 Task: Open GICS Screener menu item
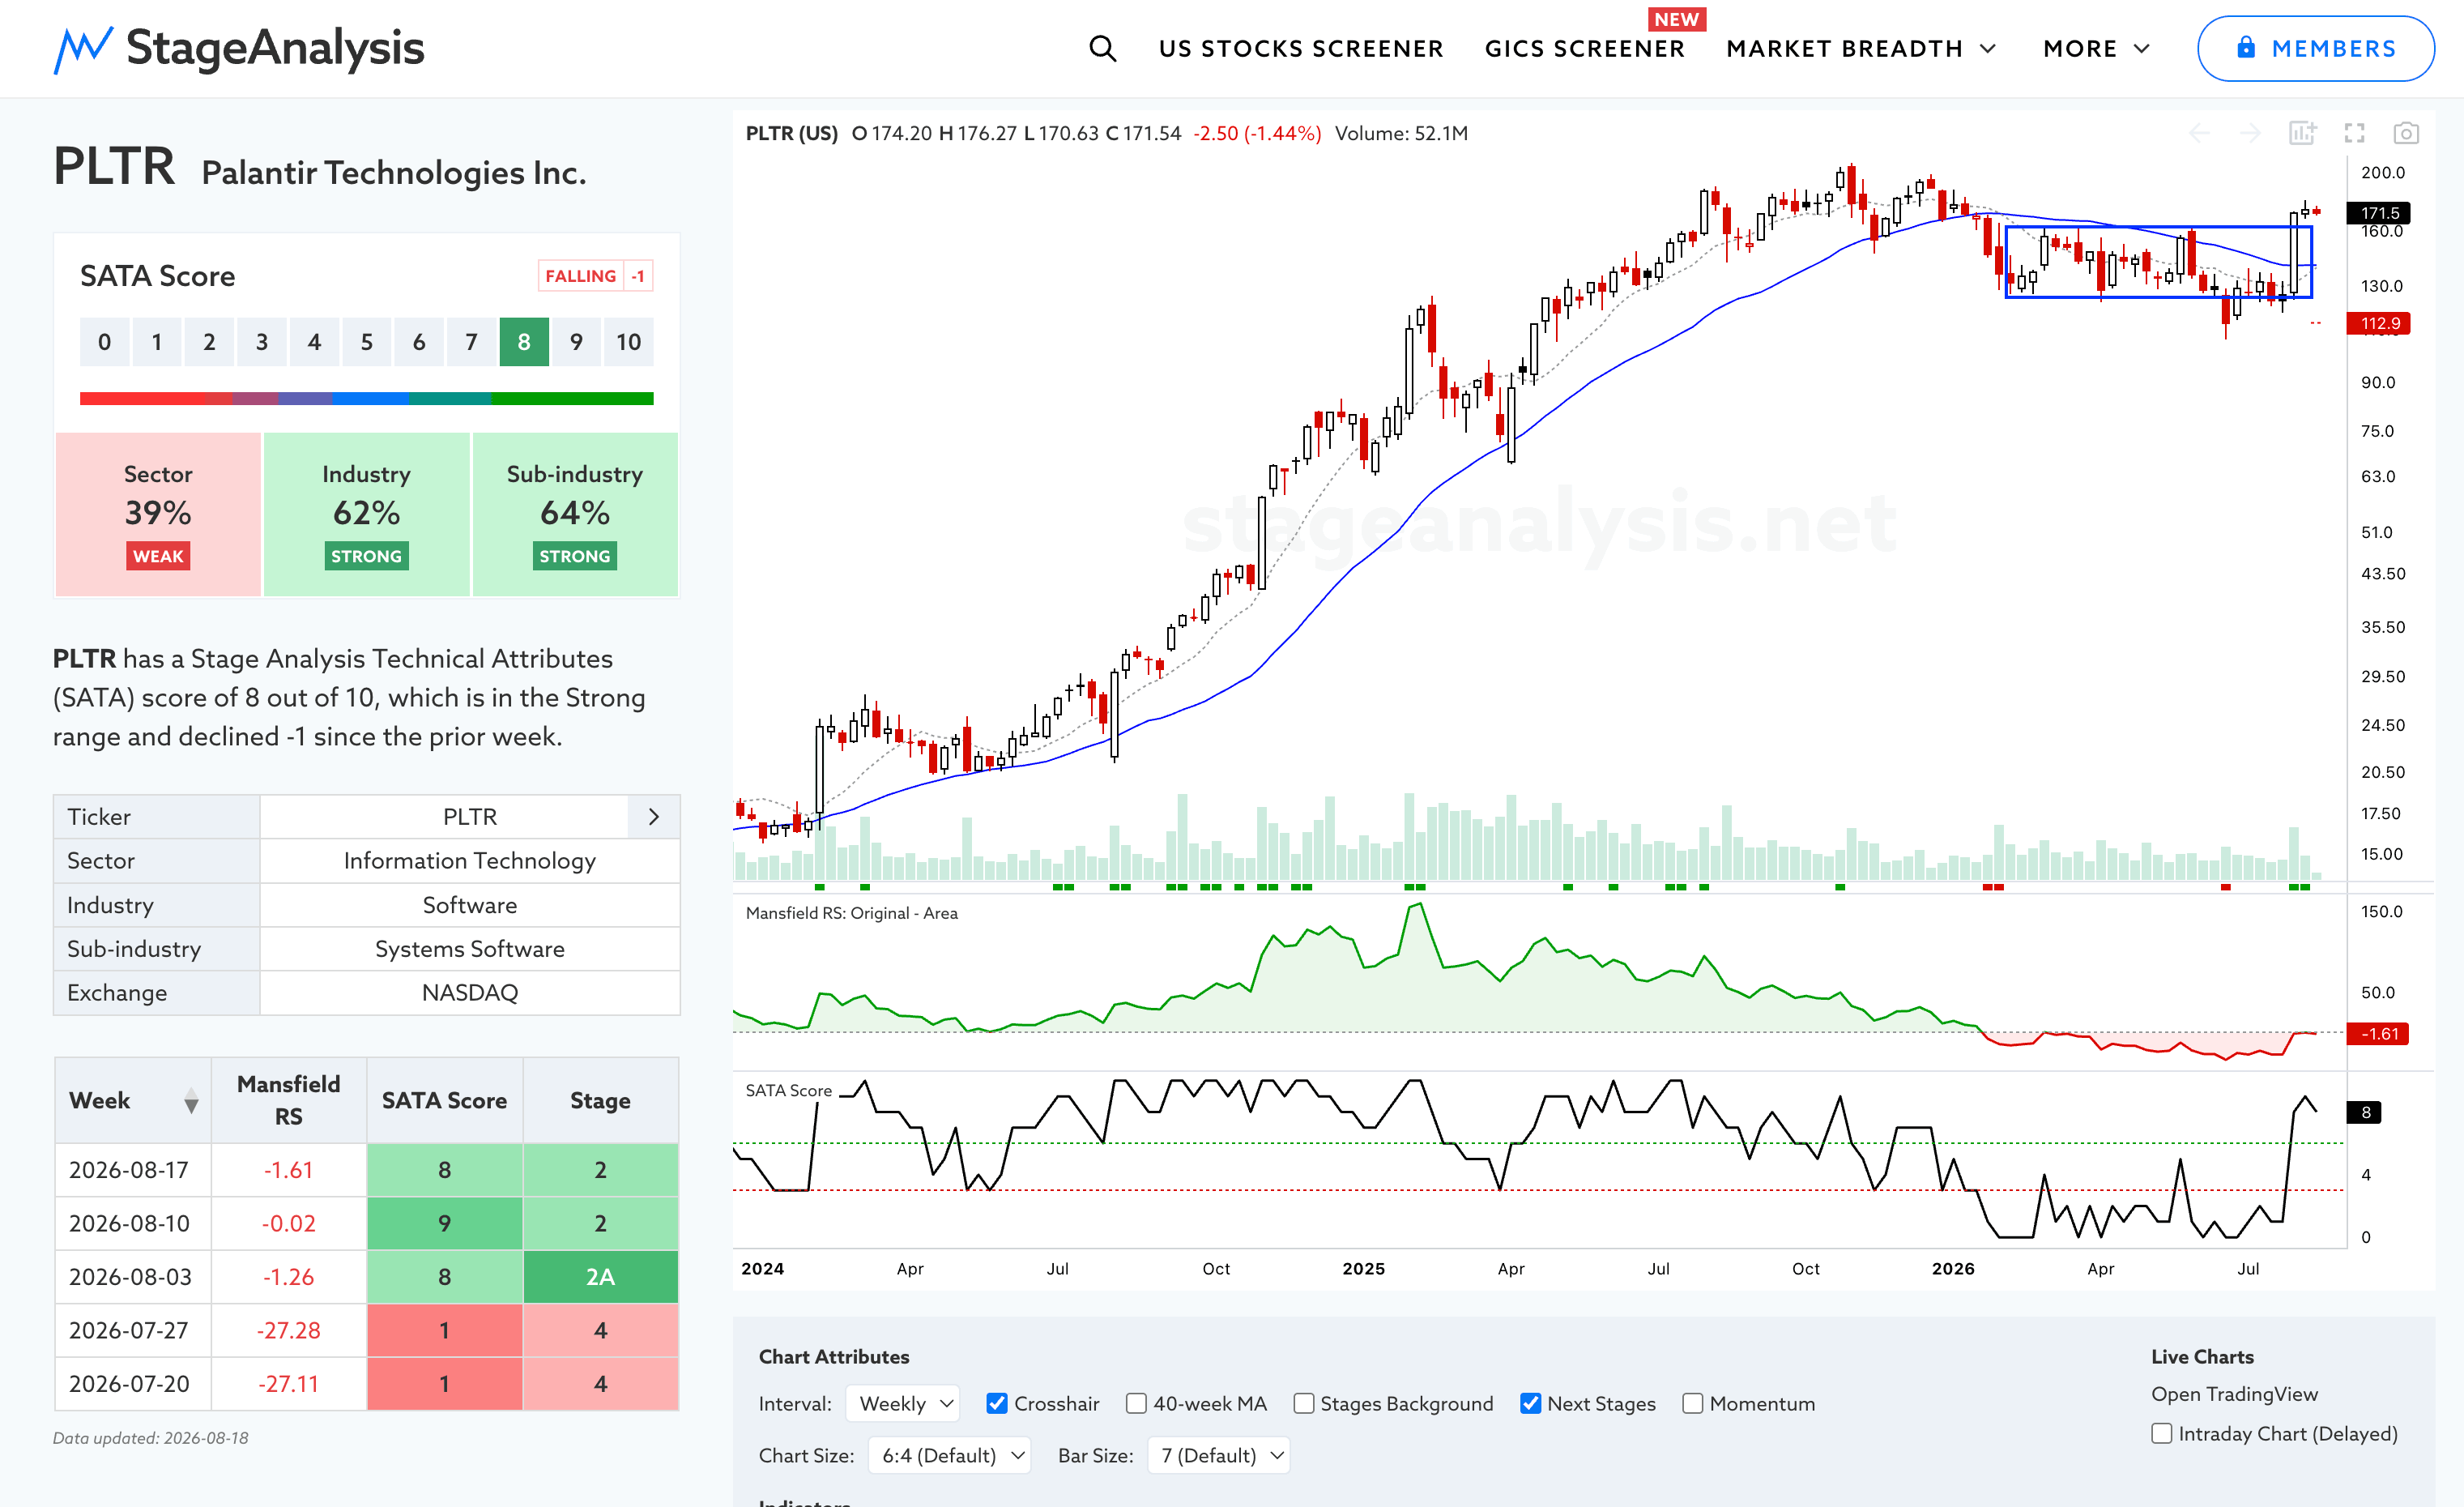(1585, 48)
